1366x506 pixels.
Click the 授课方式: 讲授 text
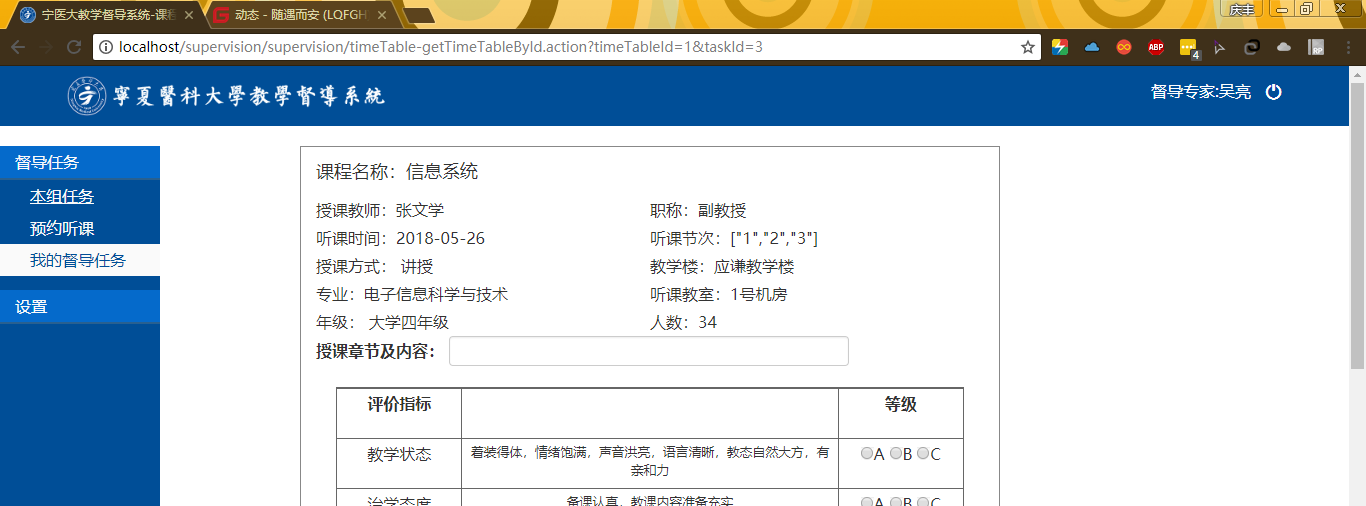pos(375,267)
